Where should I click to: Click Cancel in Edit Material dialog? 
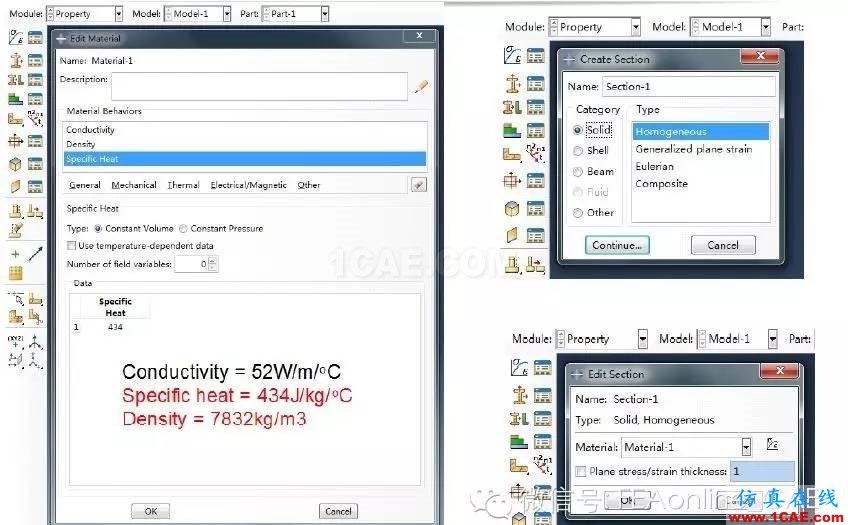pos(338,511)
